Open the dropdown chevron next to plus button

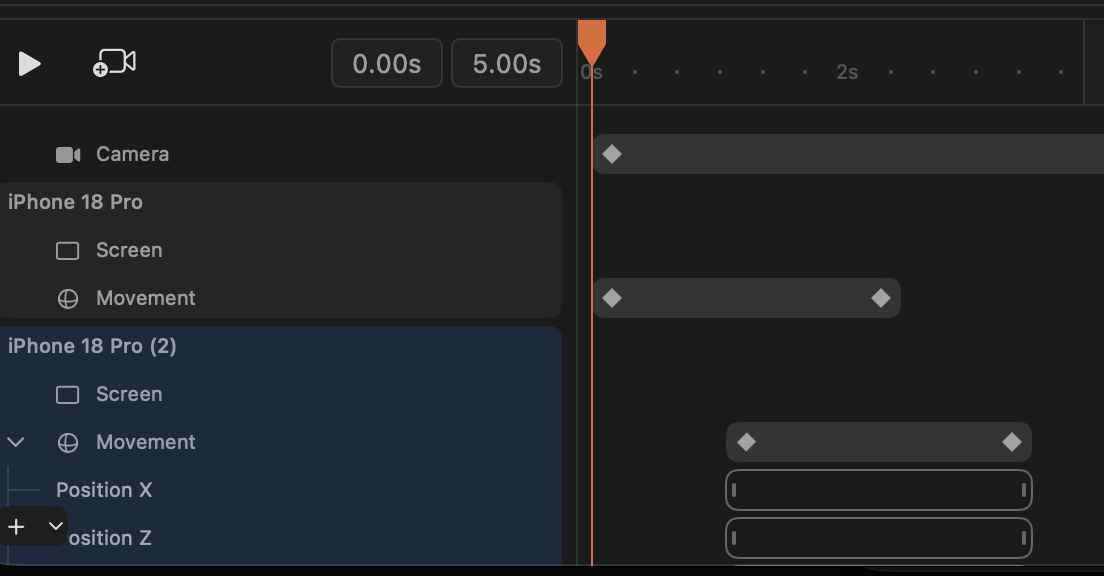[x=56, y=526]
